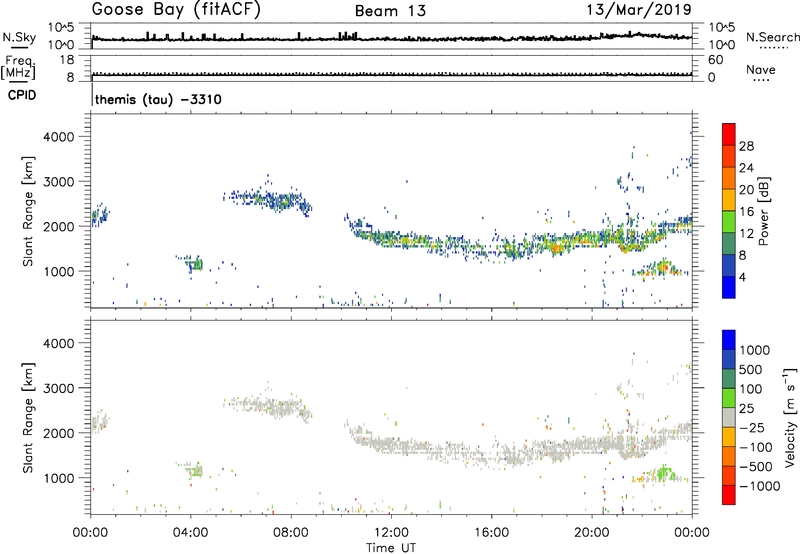Click the date "13/Mar/2019"
The image size is (800, 554).
pos(639,9)
